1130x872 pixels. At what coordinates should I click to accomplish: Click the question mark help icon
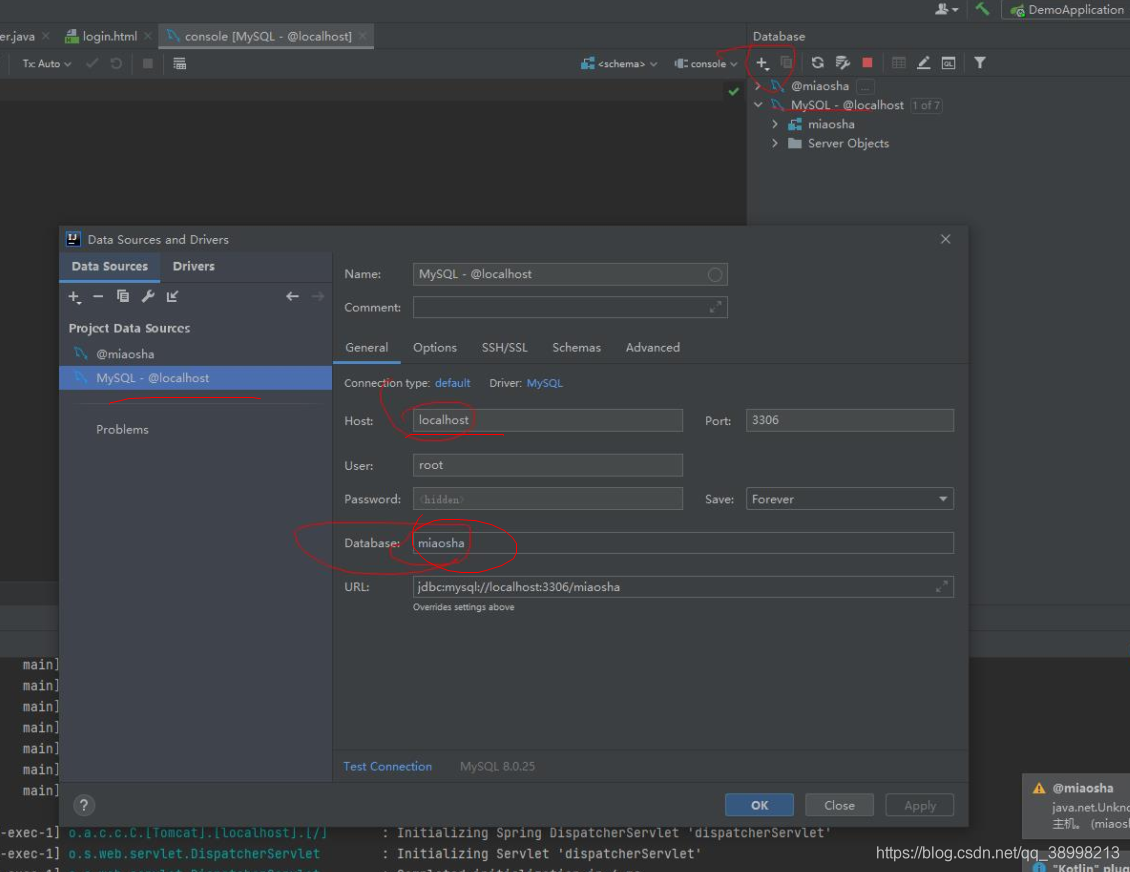coord(84,805)
